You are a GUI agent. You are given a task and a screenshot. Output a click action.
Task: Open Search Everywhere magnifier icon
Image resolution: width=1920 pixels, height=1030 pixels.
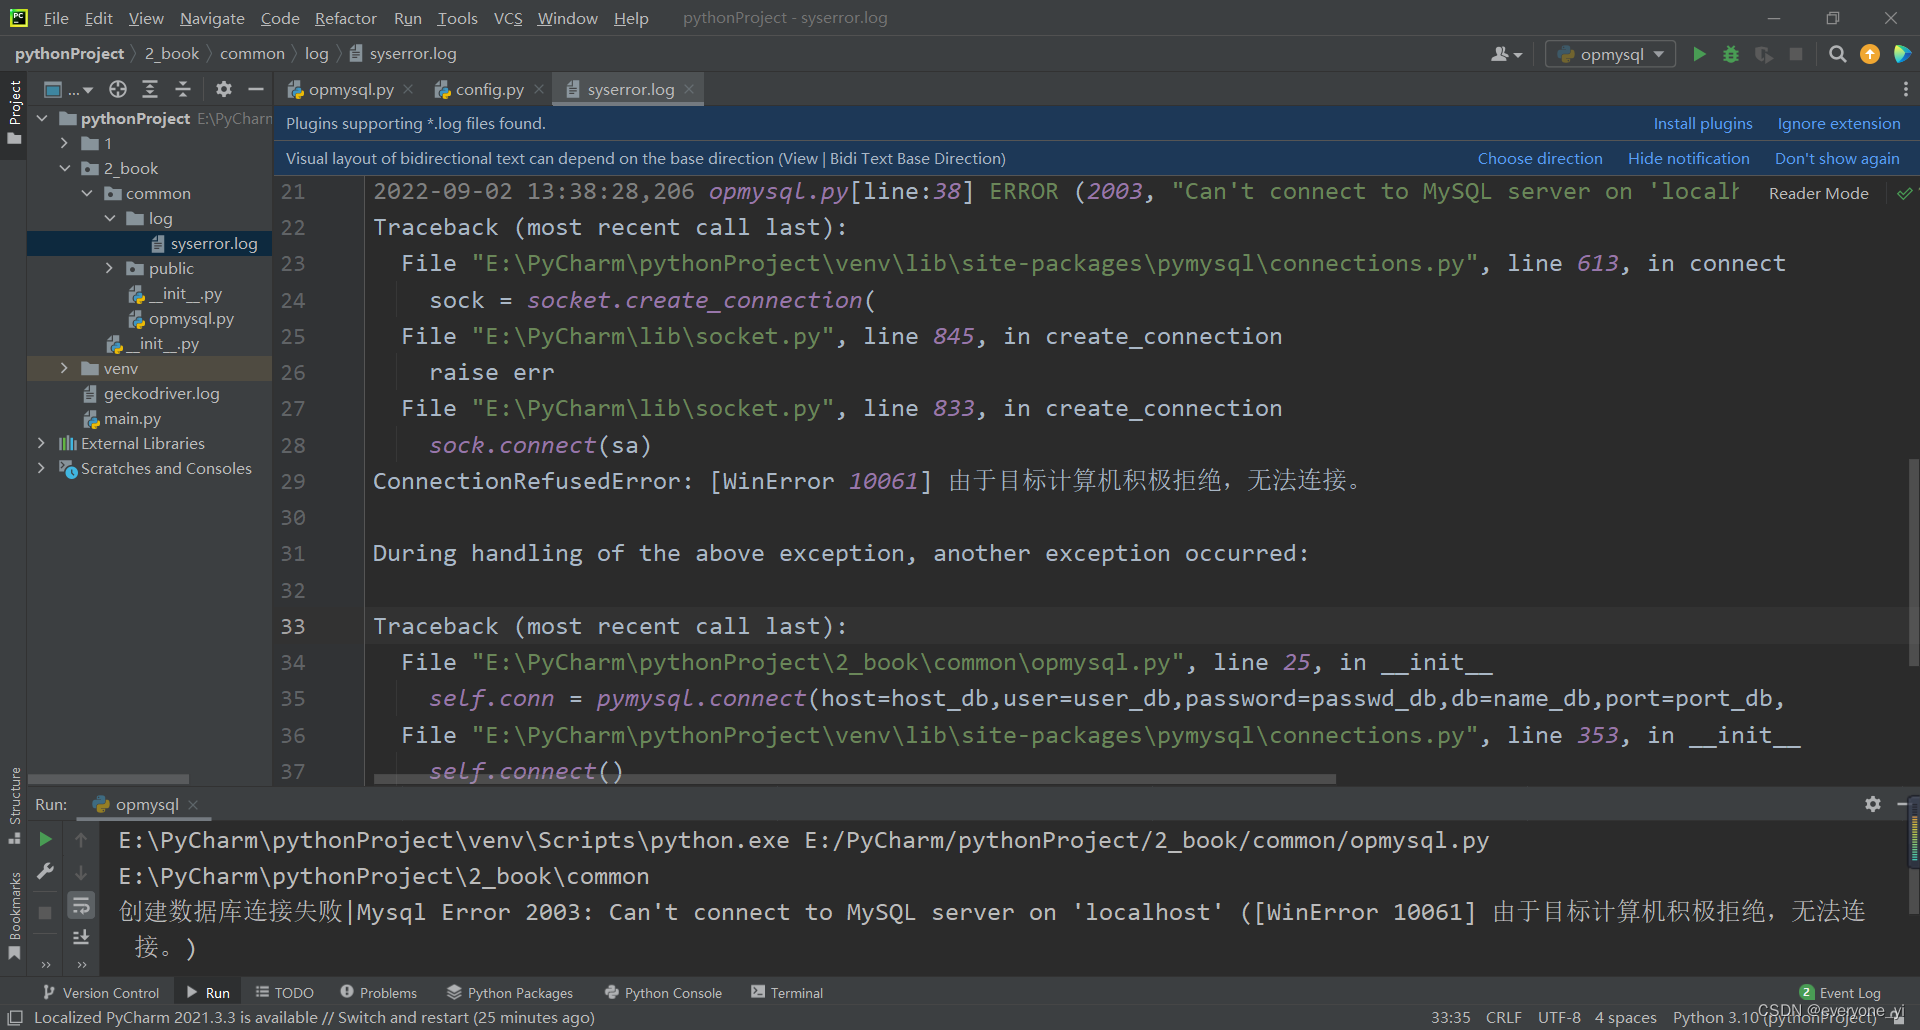point(1838,54)
